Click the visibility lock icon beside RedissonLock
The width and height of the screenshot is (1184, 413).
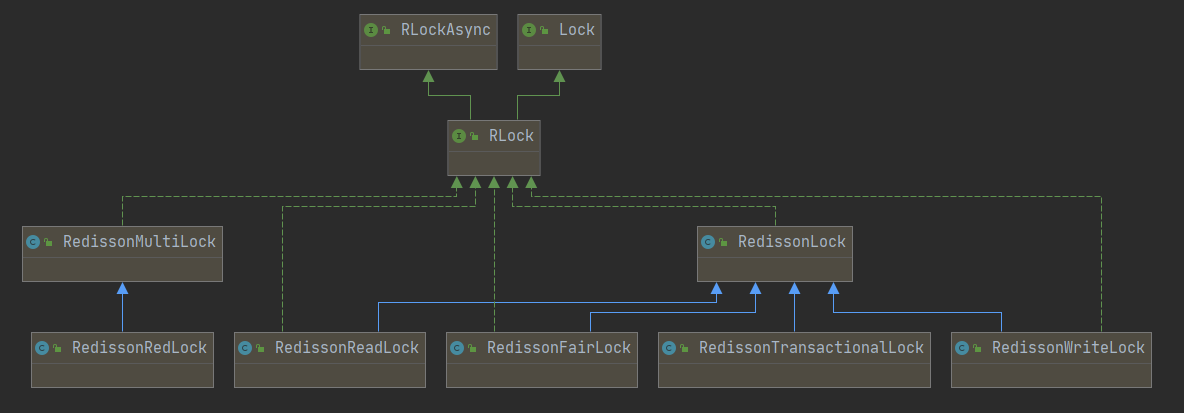pyautogui.click(x=723, y=242)
